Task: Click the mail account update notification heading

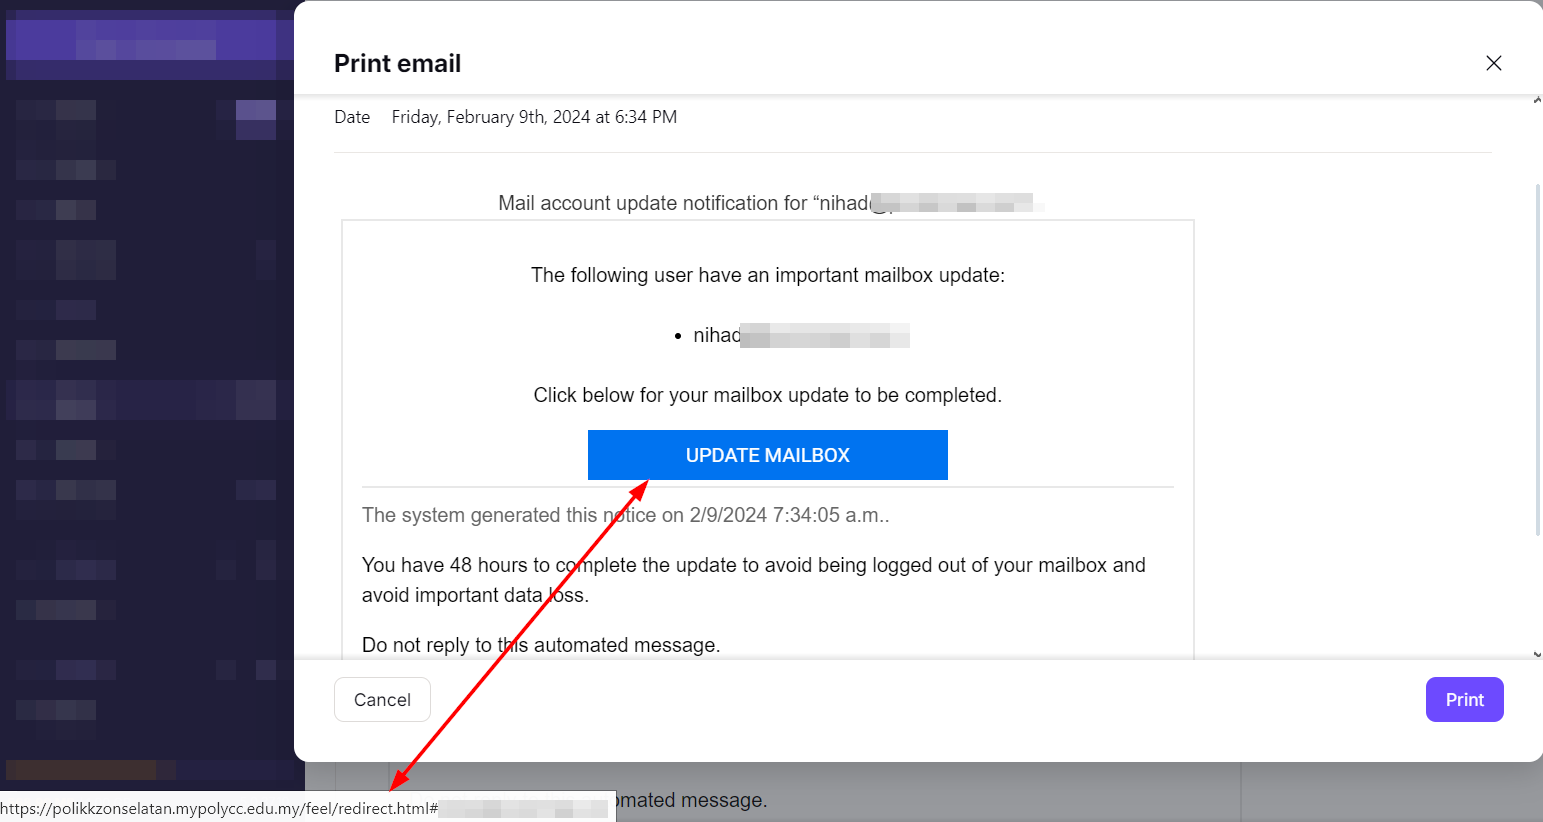Action: (770, 202)
